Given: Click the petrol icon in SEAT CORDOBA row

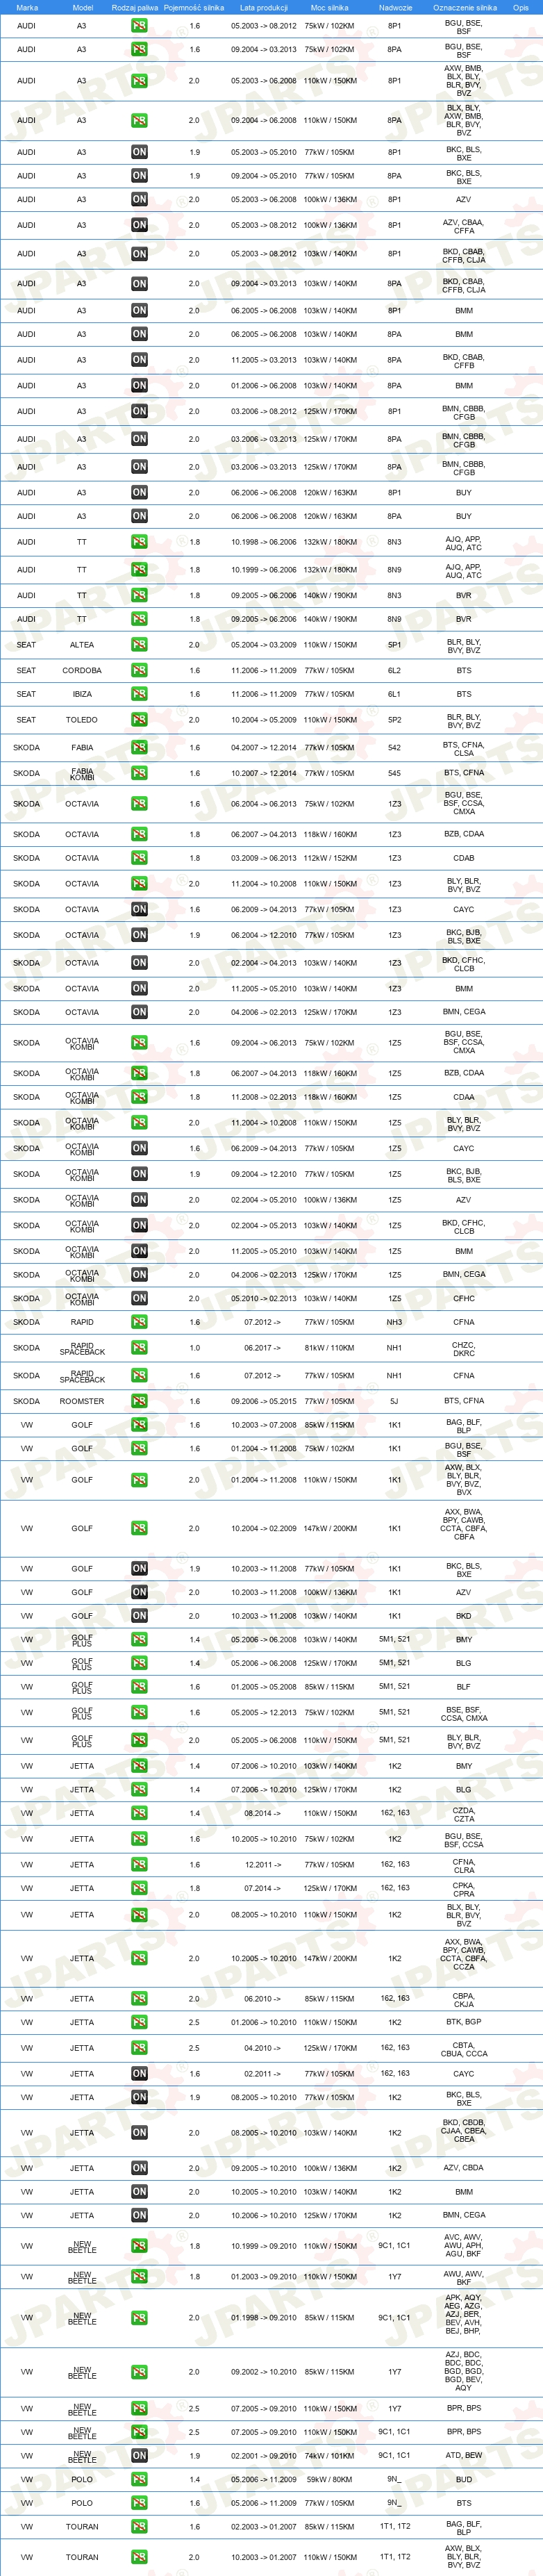Looking at the screenshot, I should [x=139, y=670].
